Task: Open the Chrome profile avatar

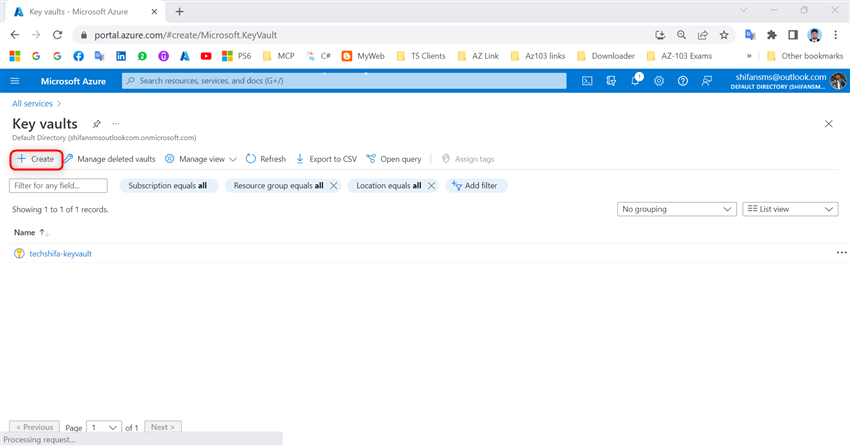Action: coord(814,35)
